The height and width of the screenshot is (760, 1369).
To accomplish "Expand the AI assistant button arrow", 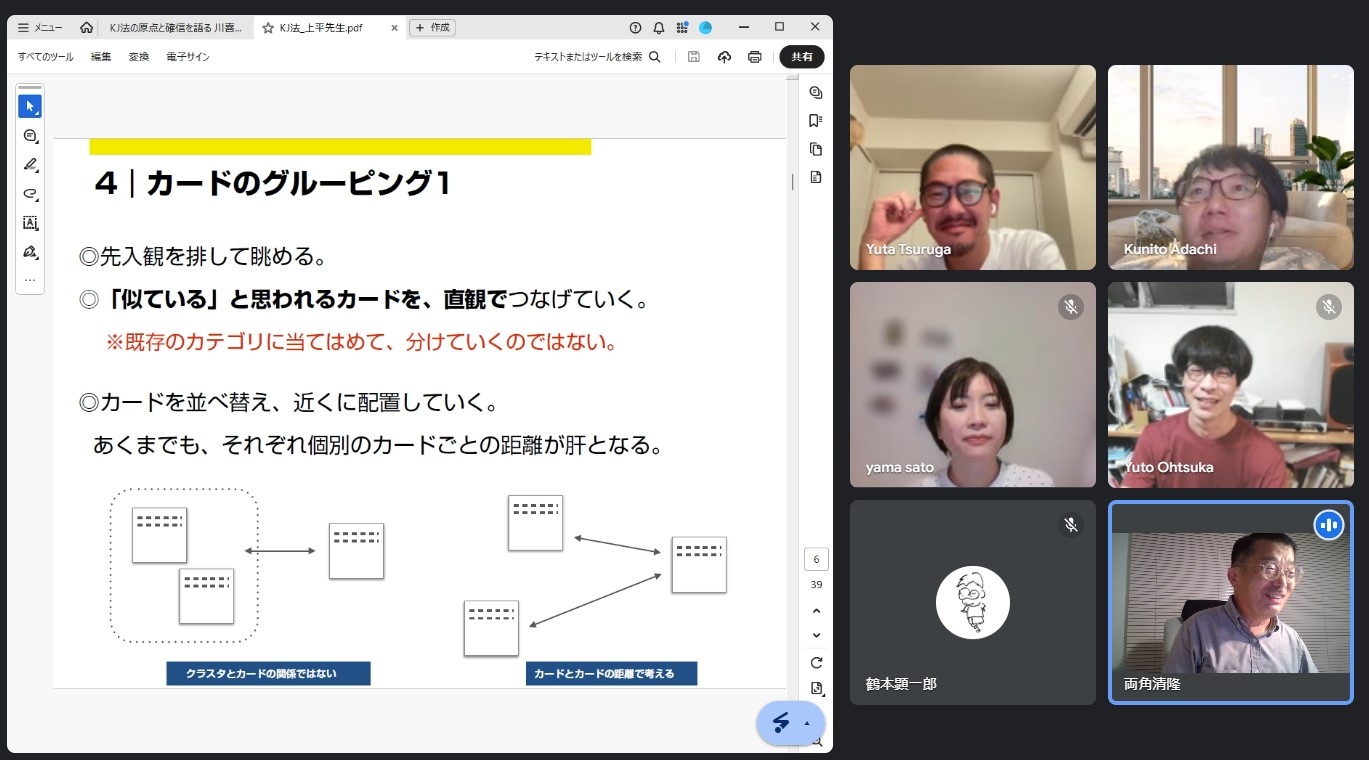I will click(807, 723).
